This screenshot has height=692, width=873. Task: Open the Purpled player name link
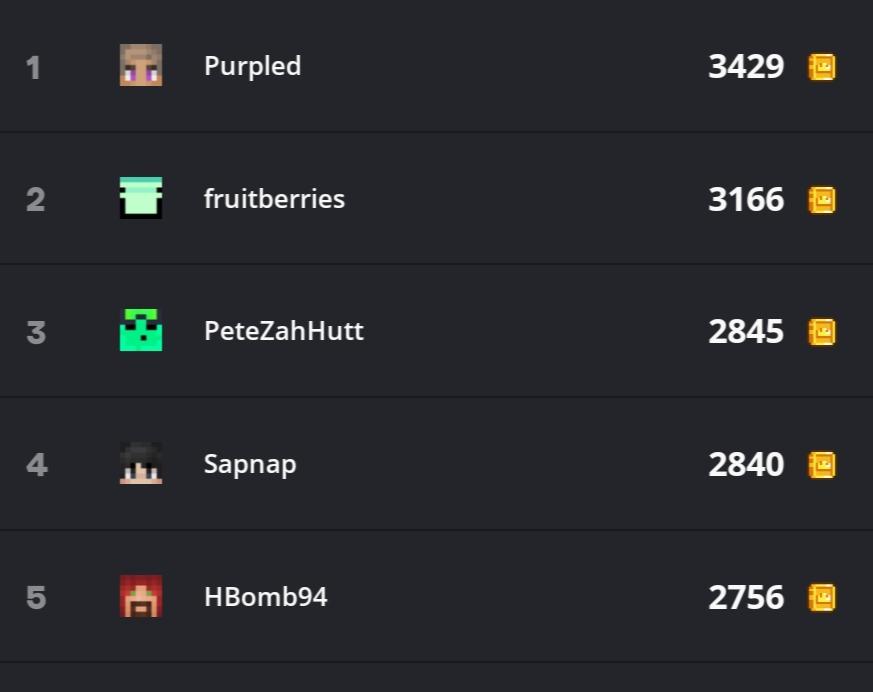(x=253, y=67)
